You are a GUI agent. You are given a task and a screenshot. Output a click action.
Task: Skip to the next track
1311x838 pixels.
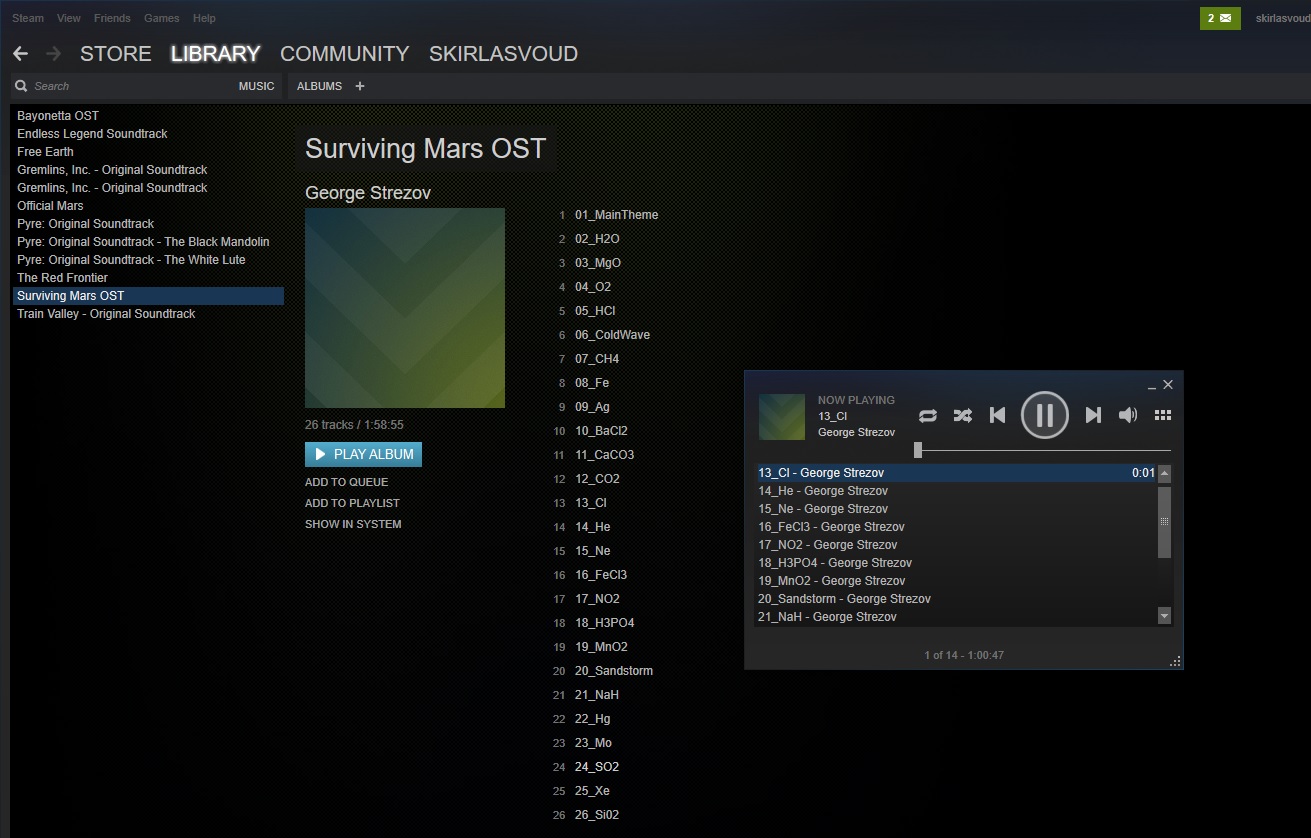pos(1093,415)
